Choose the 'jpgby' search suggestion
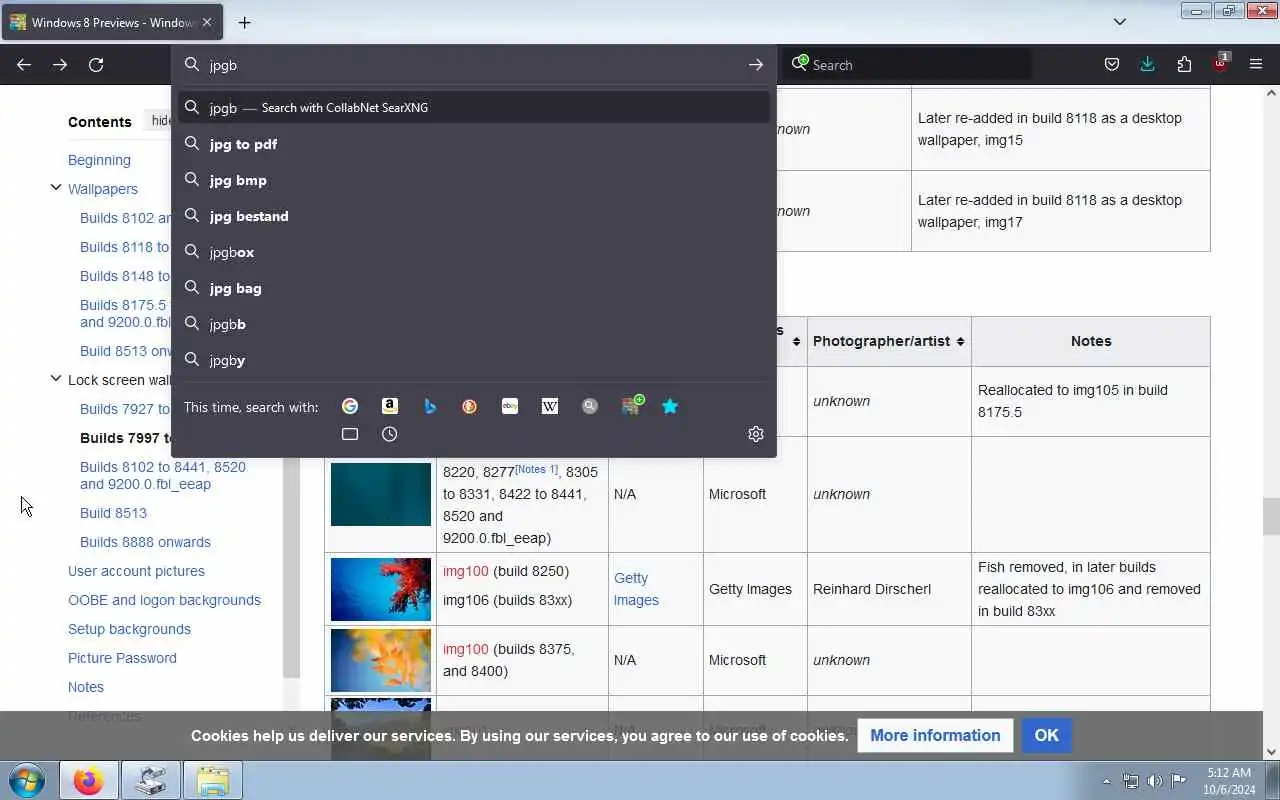 (x=474, y=360)
